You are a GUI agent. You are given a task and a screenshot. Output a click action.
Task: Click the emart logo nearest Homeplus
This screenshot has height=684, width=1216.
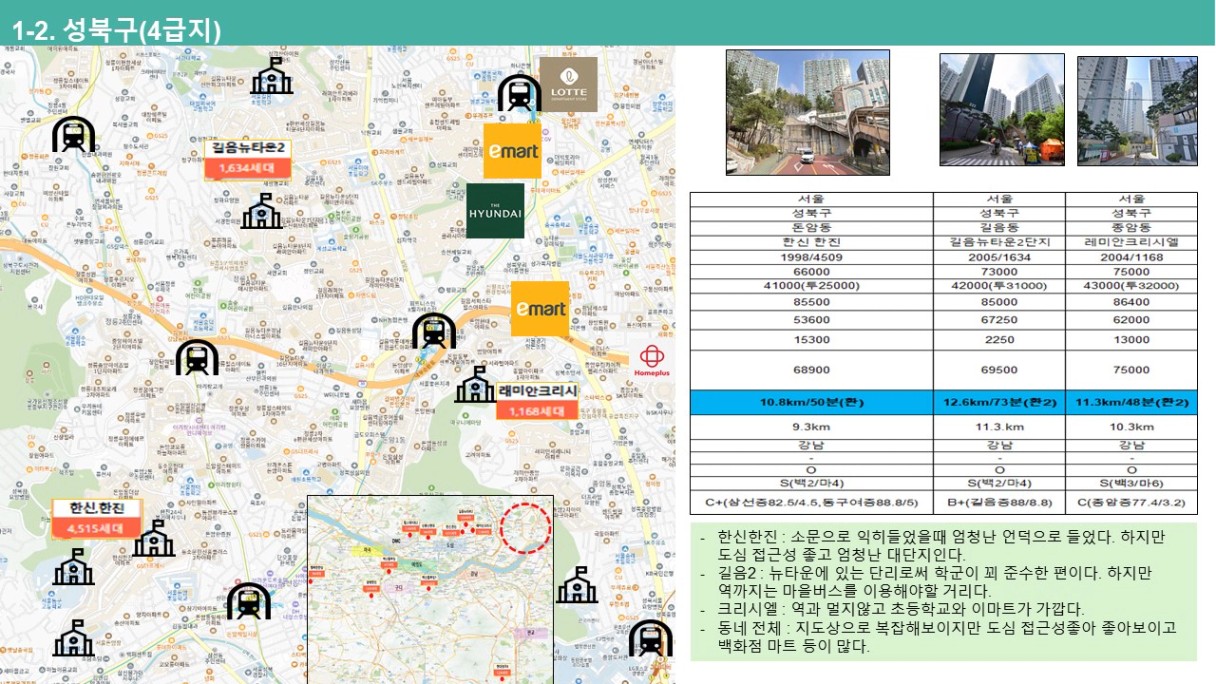(540, 309)
